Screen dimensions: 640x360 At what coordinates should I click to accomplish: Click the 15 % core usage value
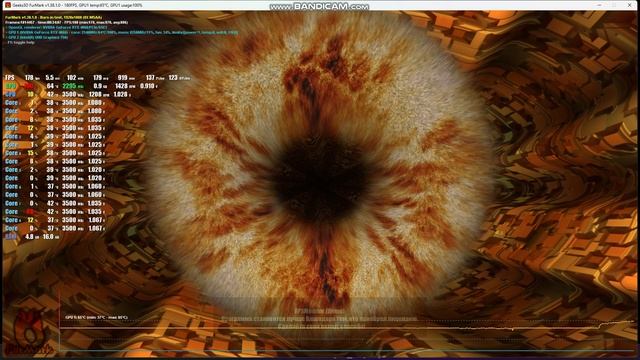click(x=30, y=153)
